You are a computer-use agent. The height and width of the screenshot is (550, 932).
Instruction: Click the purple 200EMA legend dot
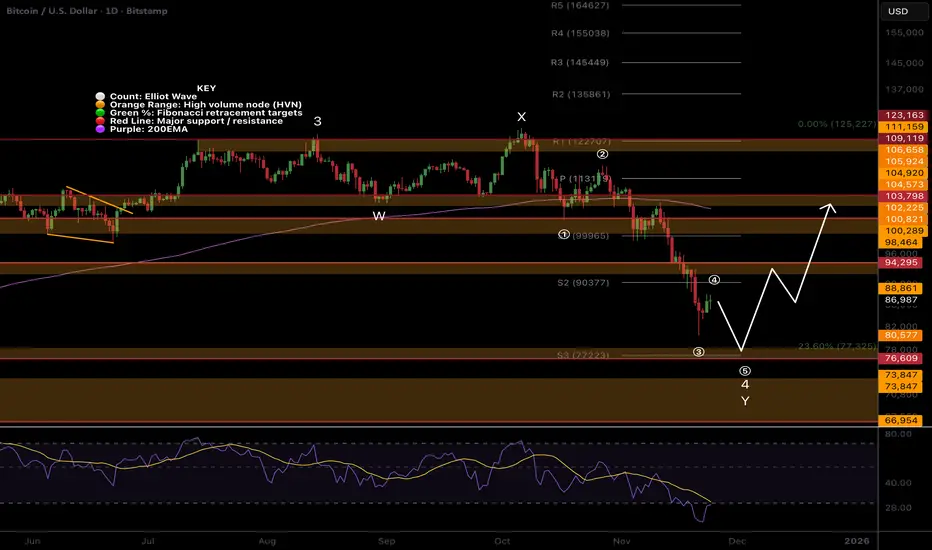(100, 129)
